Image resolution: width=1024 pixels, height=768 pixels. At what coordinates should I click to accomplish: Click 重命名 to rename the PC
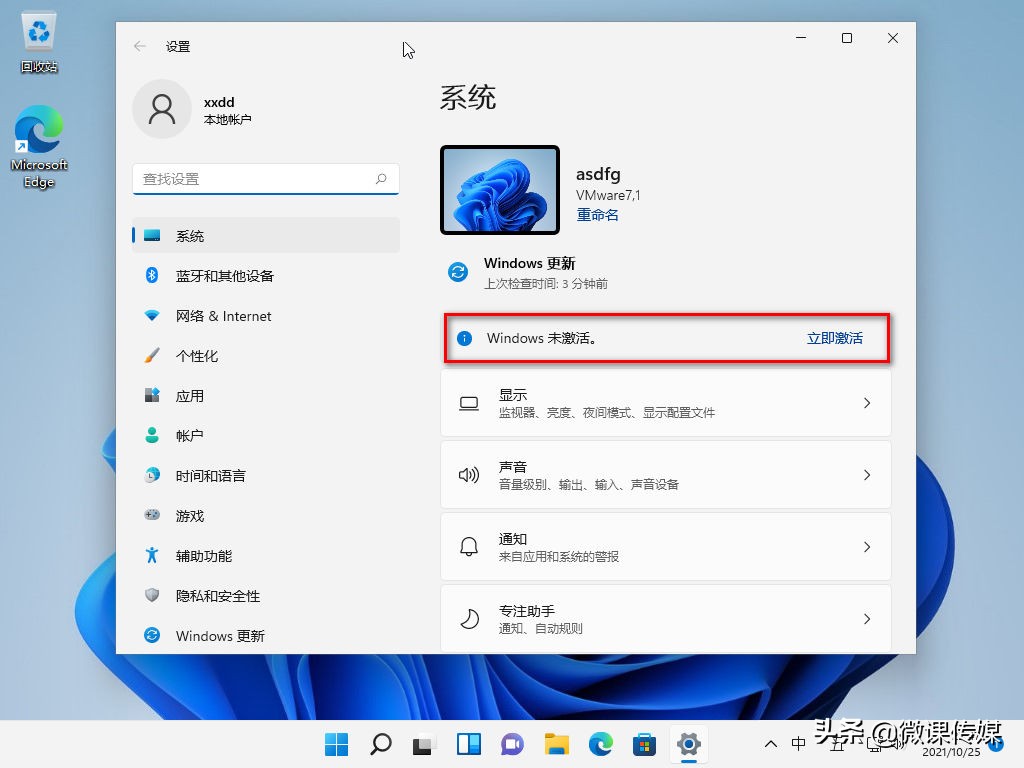pyautogui.click(x=597, y=214)
